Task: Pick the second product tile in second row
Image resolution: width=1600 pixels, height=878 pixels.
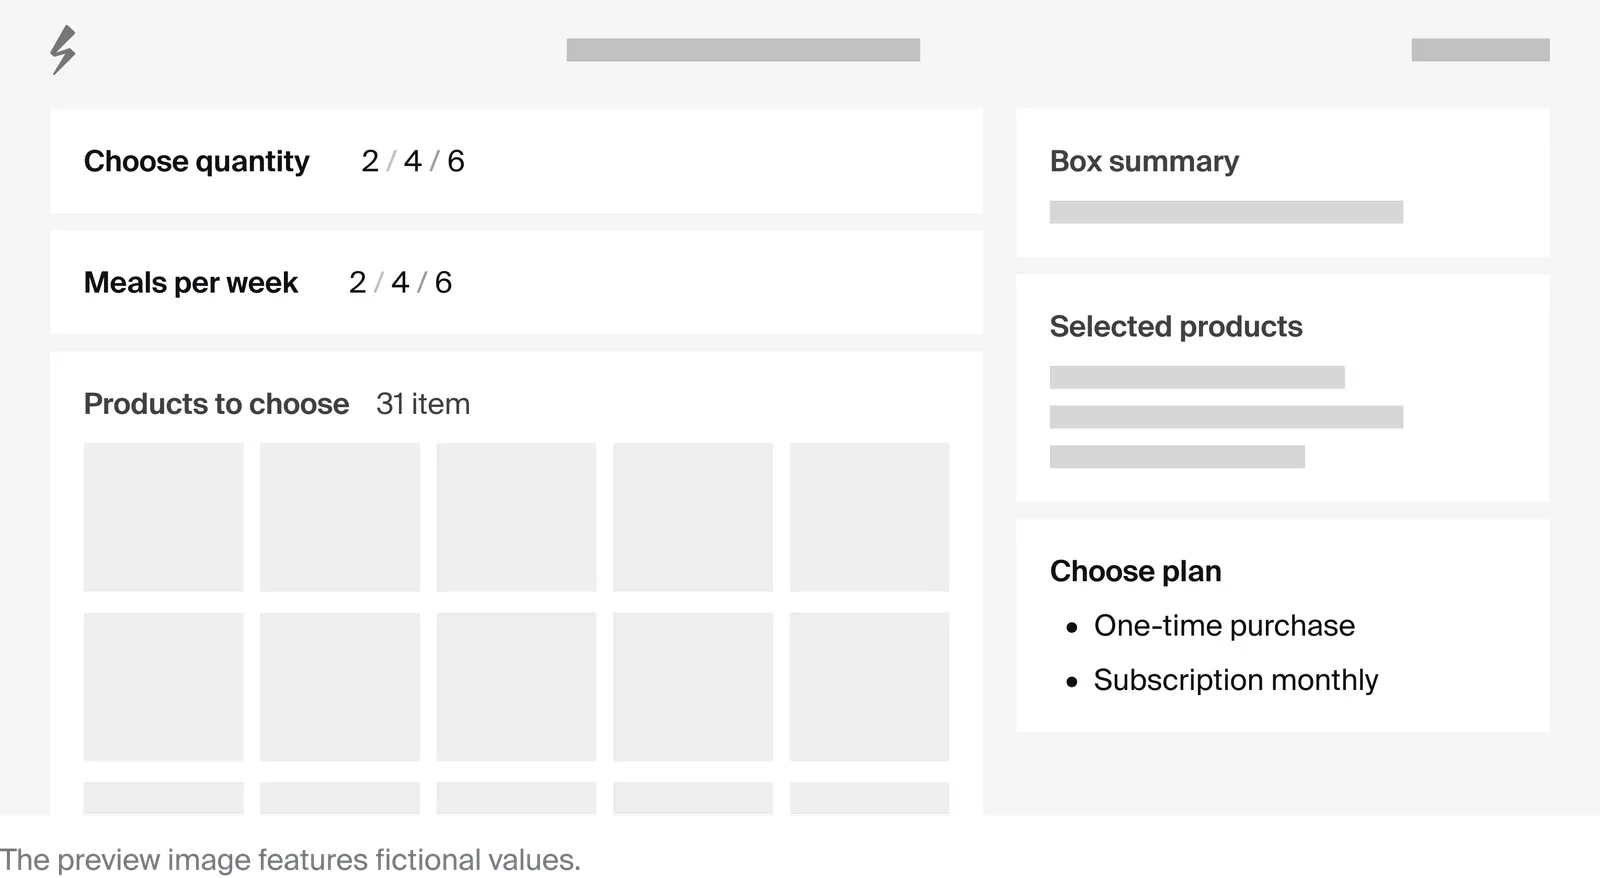Action: tap(340, 687)
